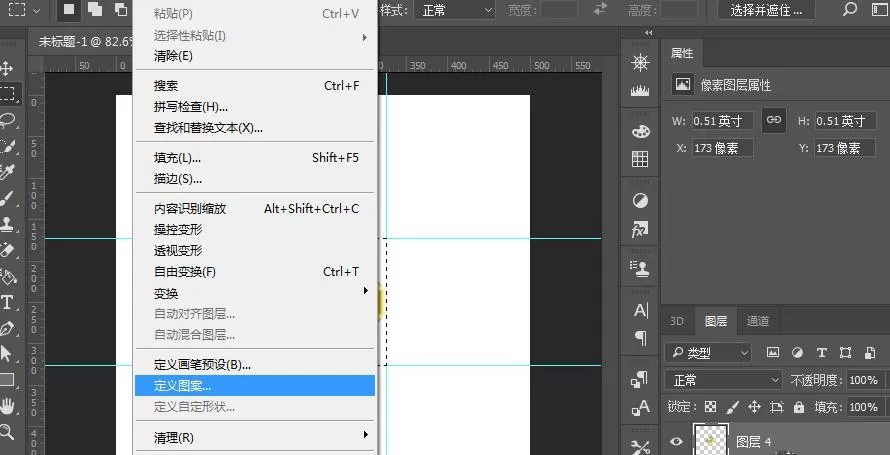Choose 填充(L)... menu item
The height and width of the screenshot is (455, 890).
254,158
